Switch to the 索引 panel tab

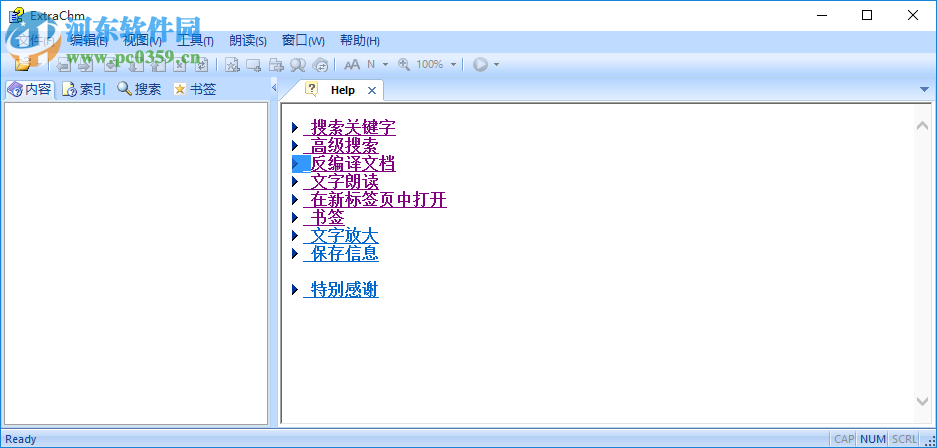[x=84, y=90]
